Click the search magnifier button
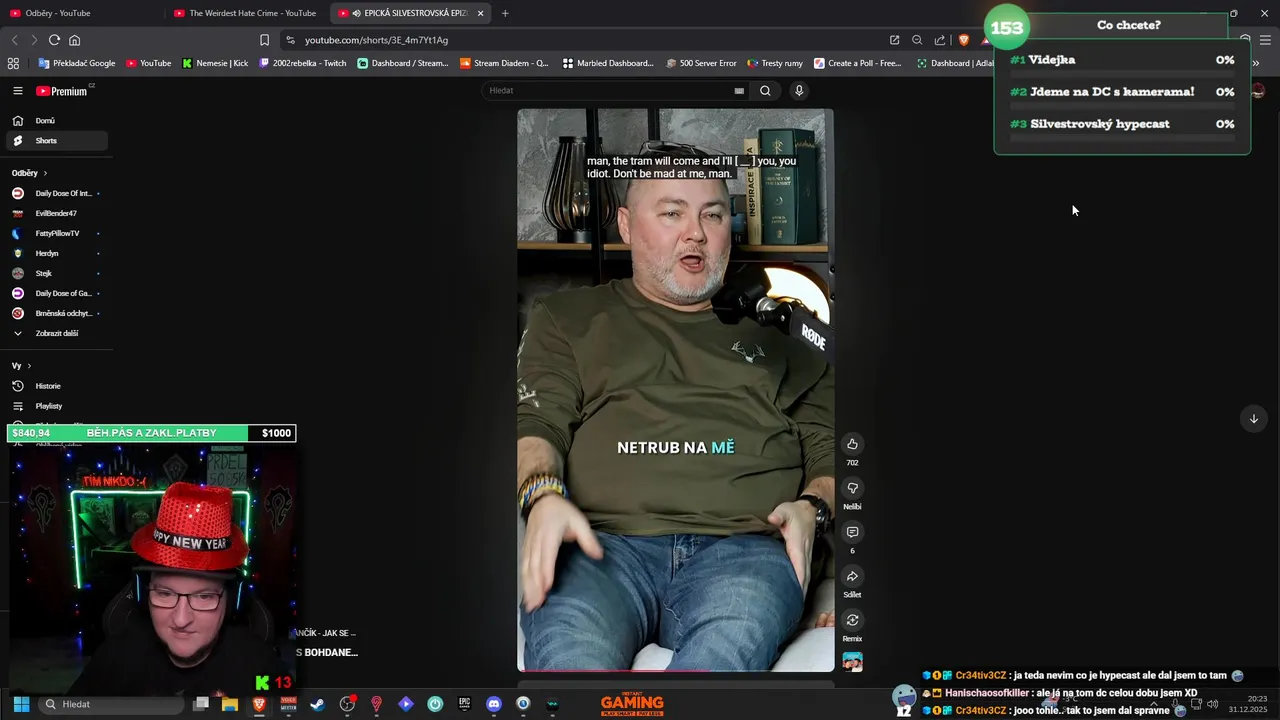This screenshot has width=1280, height=720. coord(765,91)
